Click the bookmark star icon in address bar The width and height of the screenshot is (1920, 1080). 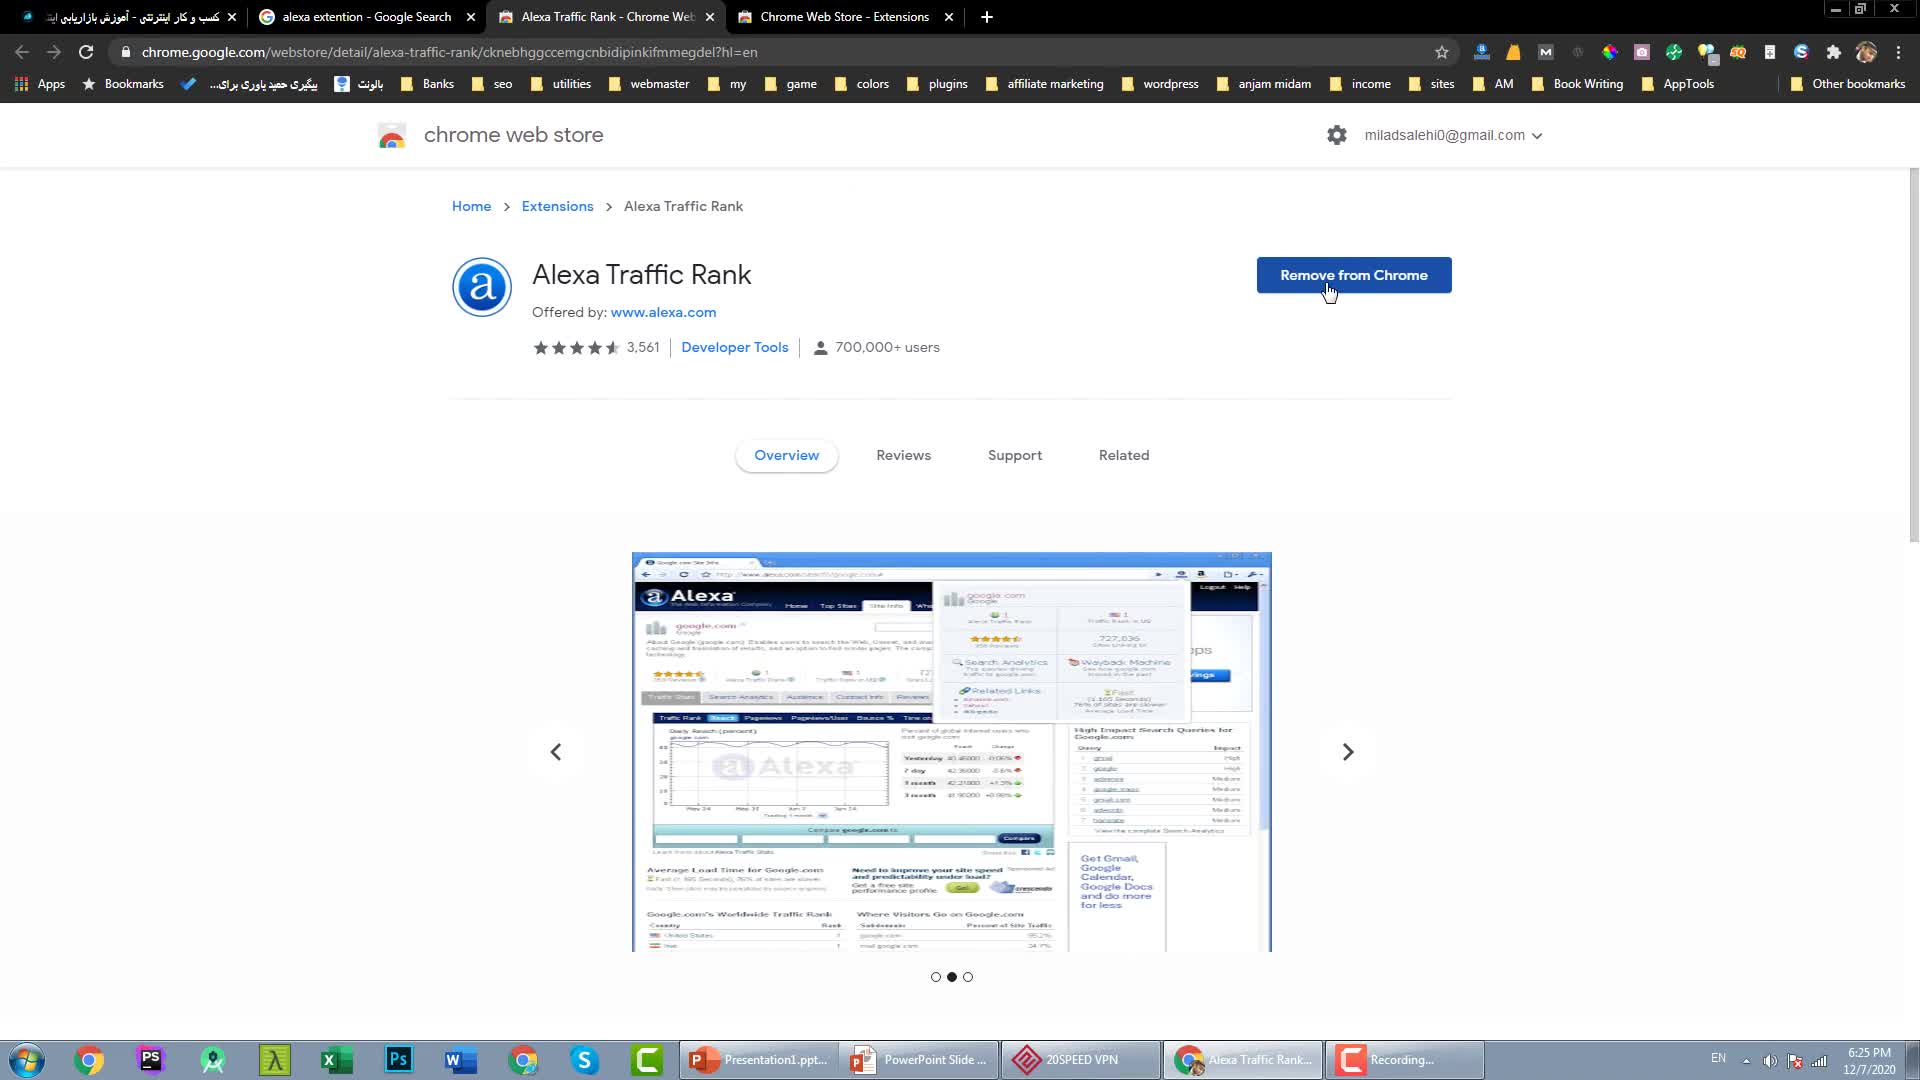click(1441, 52)
